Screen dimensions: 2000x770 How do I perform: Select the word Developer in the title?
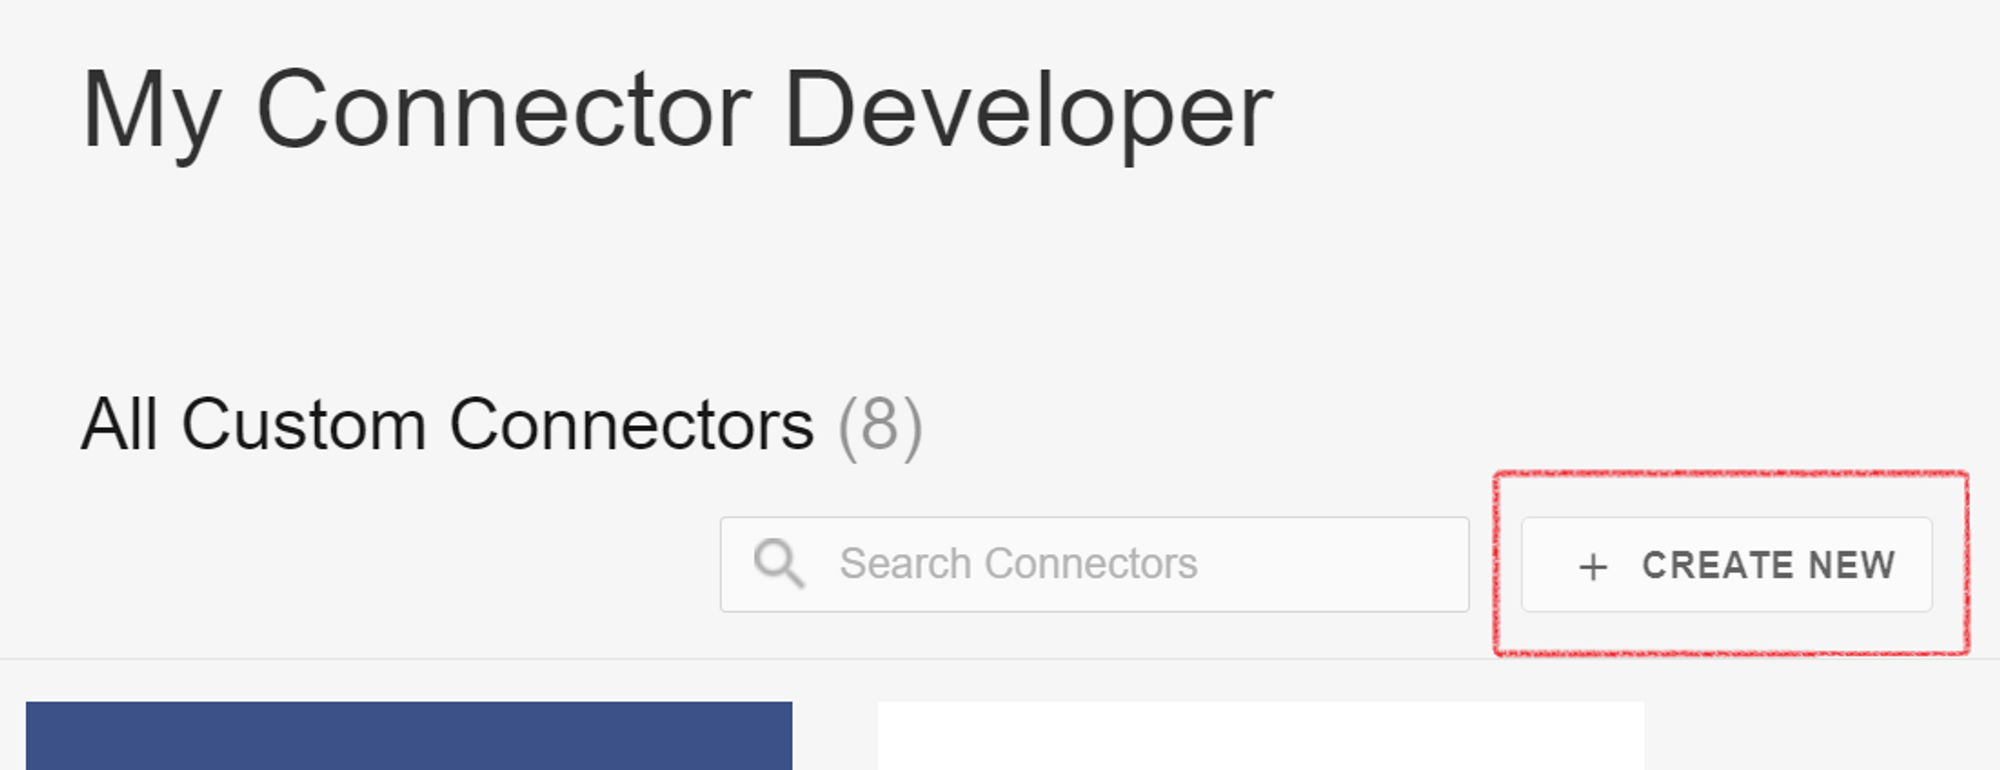point(1028,112)
